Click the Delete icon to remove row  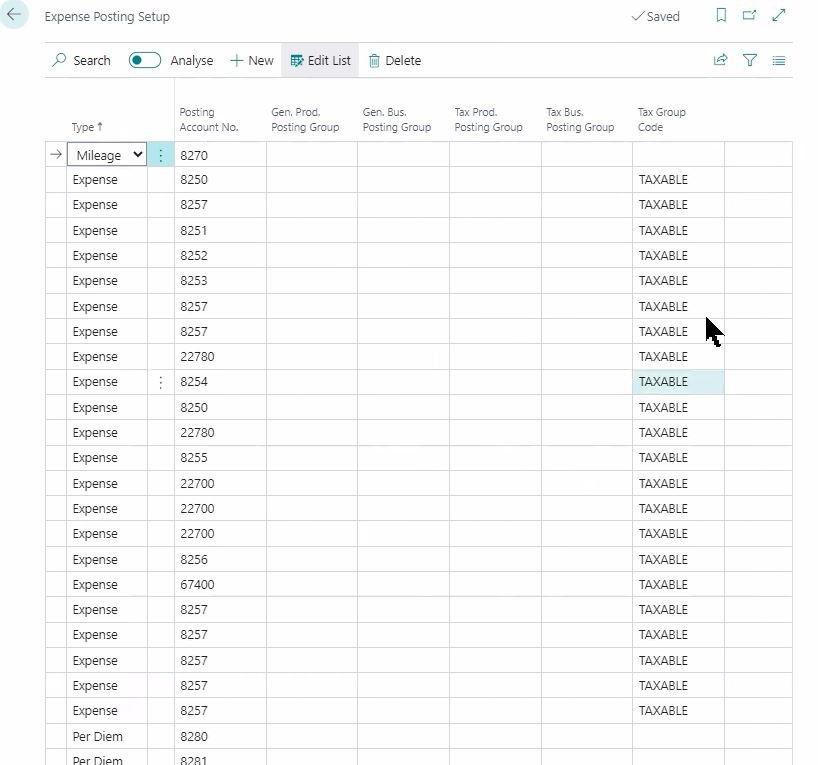394,60
